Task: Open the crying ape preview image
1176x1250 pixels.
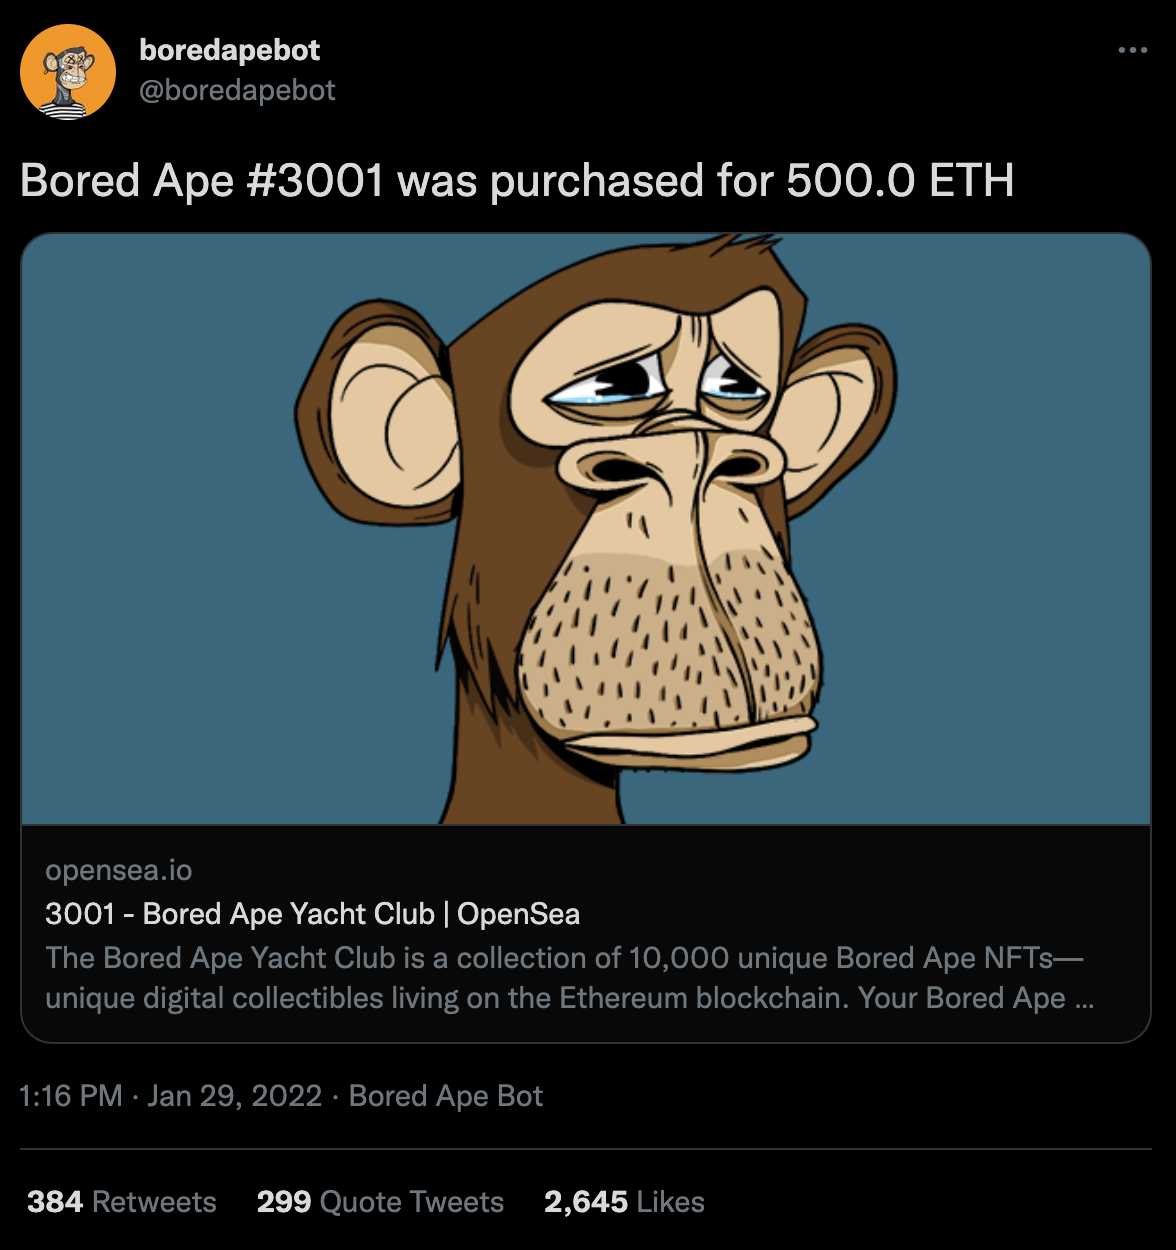Action: (x=586, y=529)
